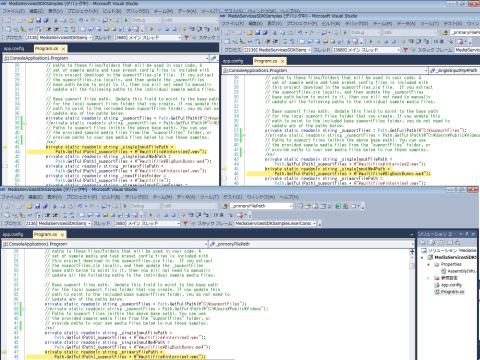480x360 pixels.
Task: Select Properties folder in Solution Explorer
Action: tap(448, 264)
